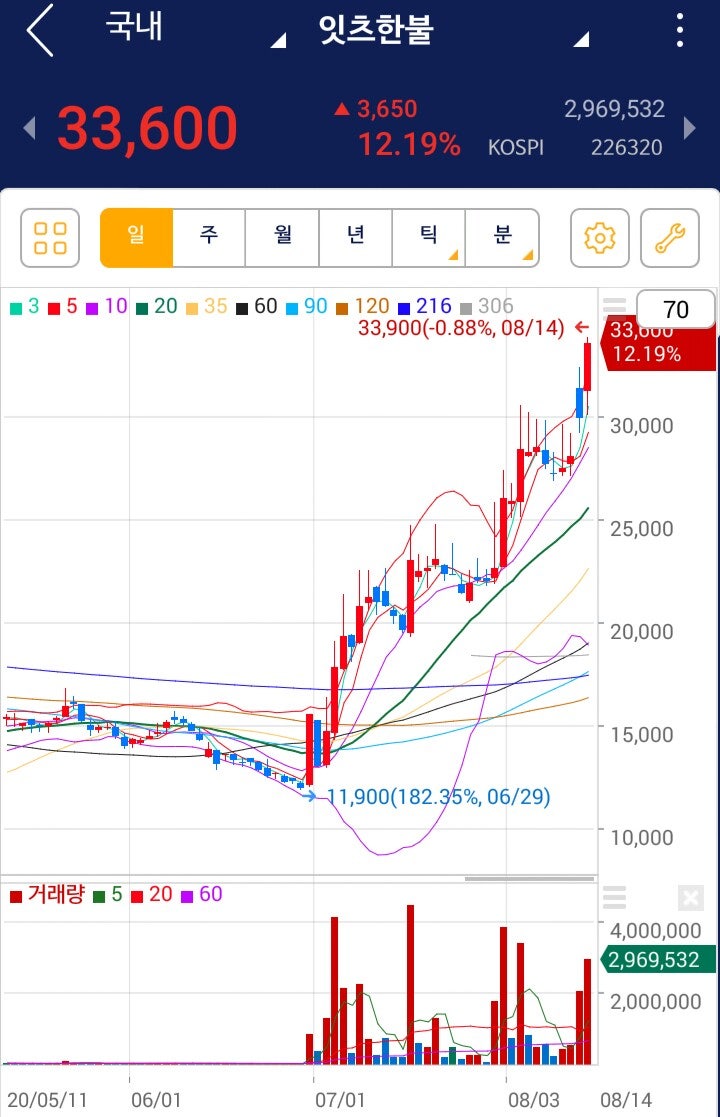The width and height of the screenshot is (720, 1117).
Task: Toggle the 10-day moving average legend
Action: click(x=107, y=307)
